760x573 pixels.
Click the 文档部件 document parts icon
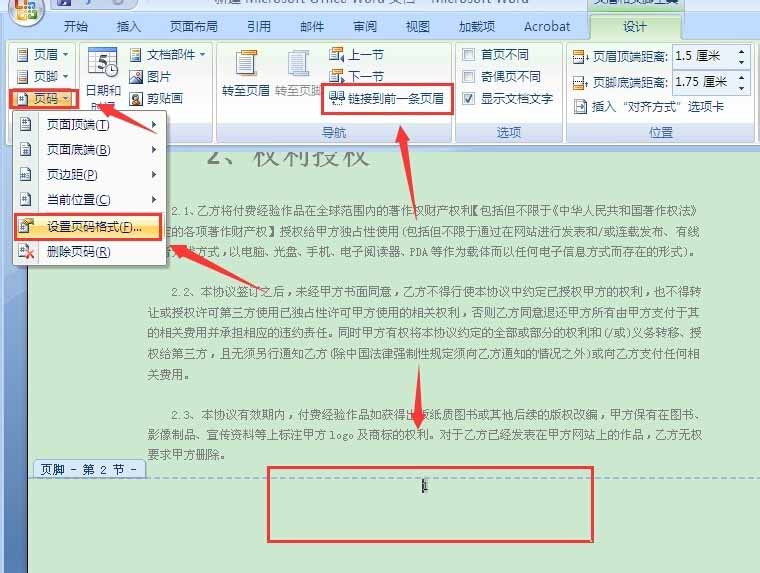click(x=136, y=55)
